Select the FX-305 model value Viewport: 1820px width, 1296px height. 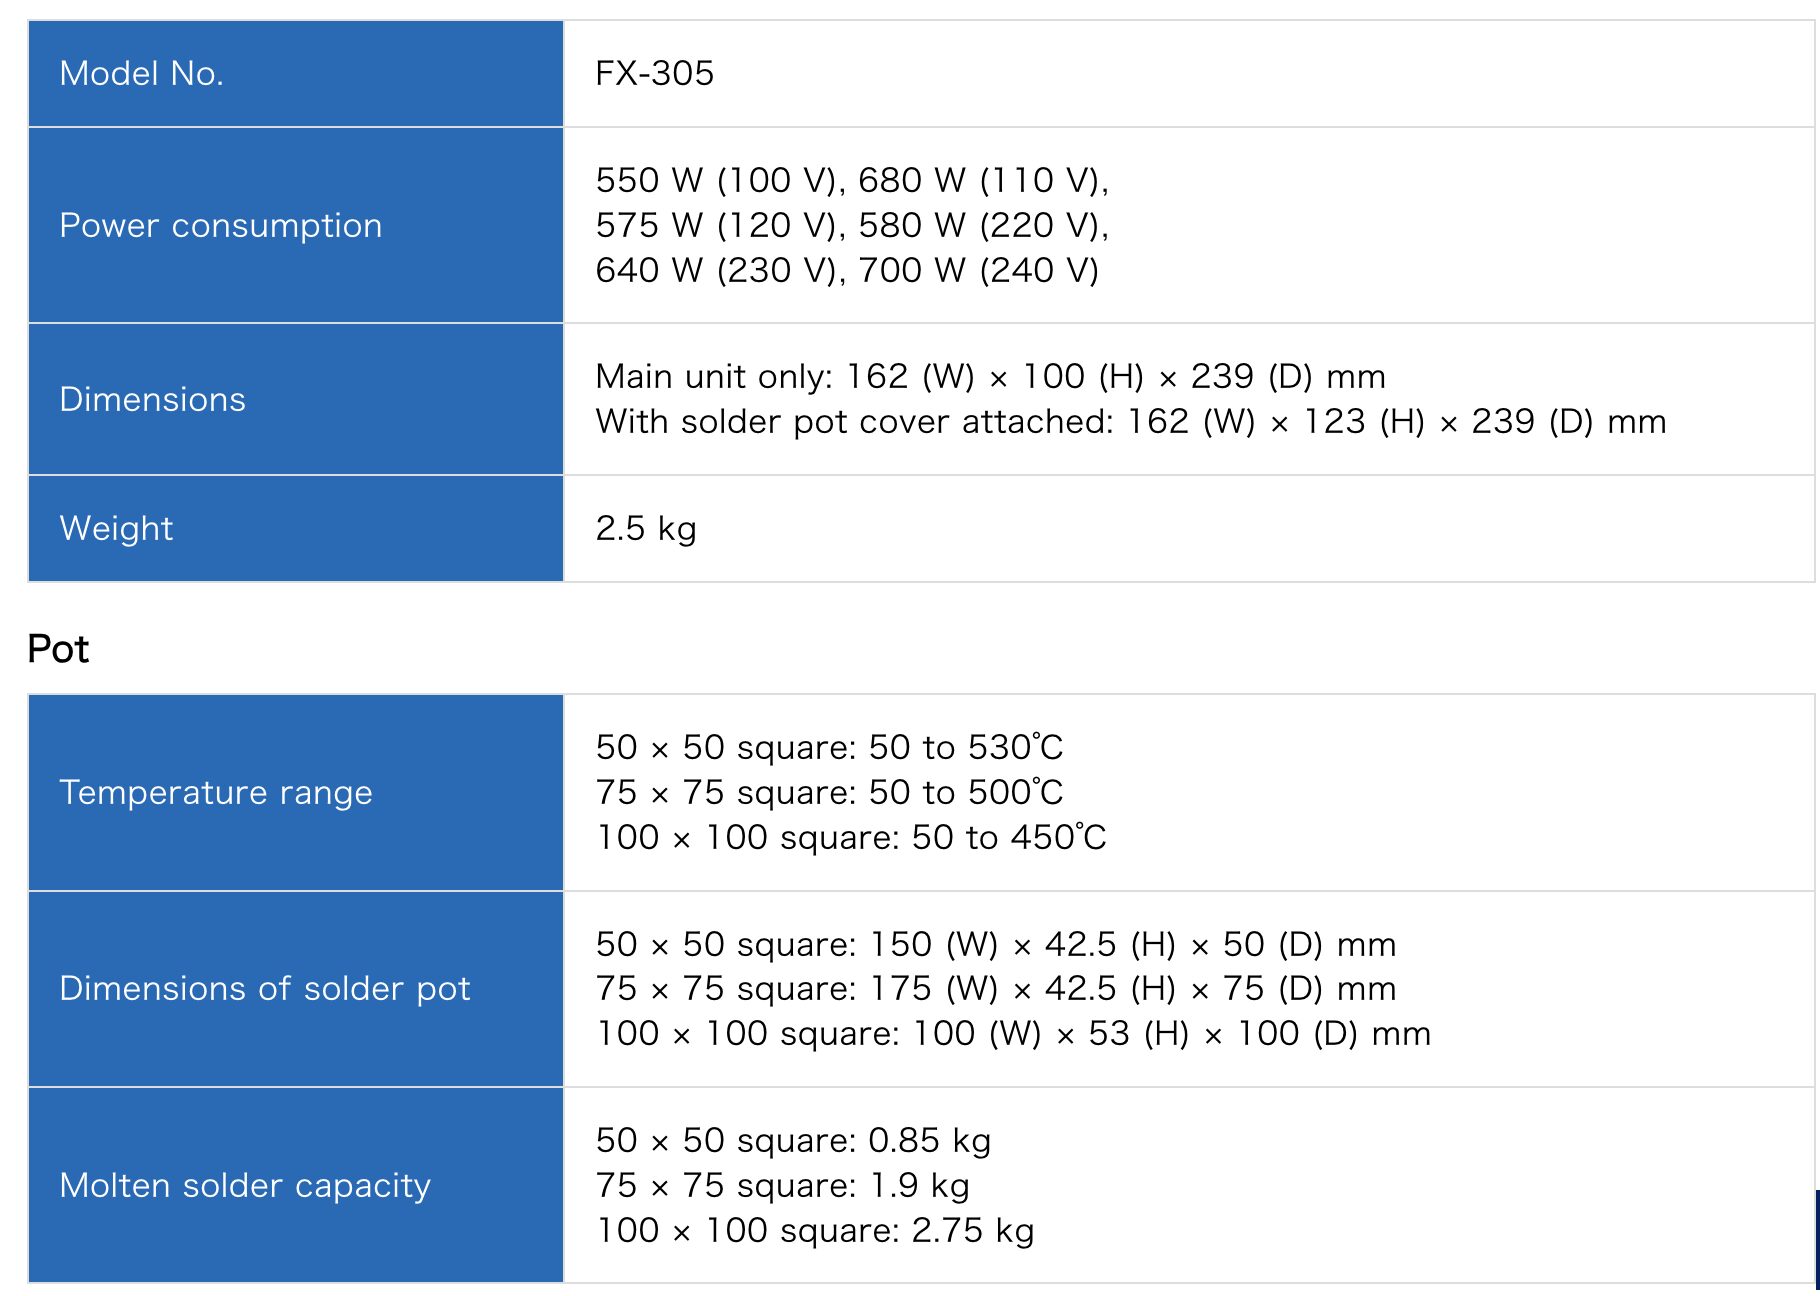pos(654,74)
